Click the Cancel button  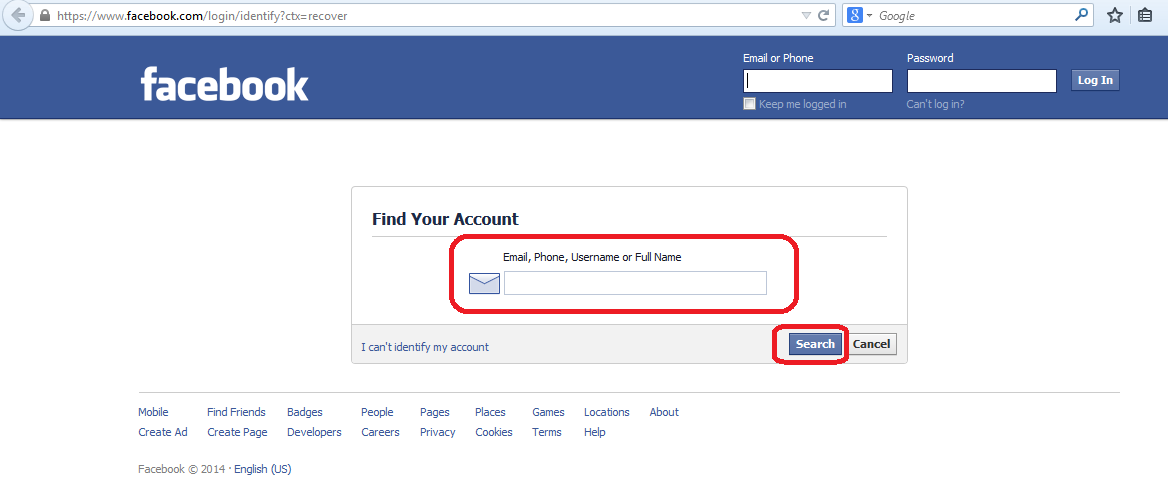point(871,344)
